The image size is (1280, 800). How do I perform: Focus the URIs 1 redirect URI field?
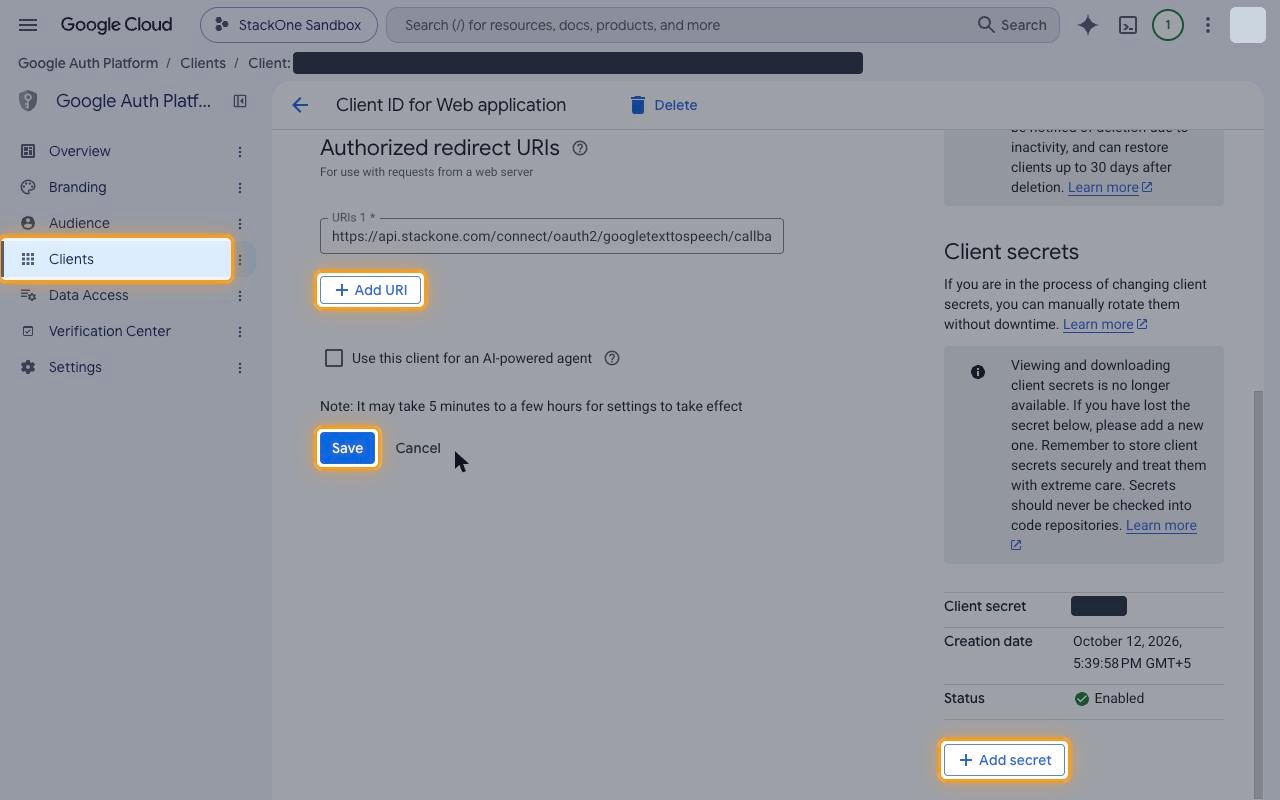(x=552, y=236)
